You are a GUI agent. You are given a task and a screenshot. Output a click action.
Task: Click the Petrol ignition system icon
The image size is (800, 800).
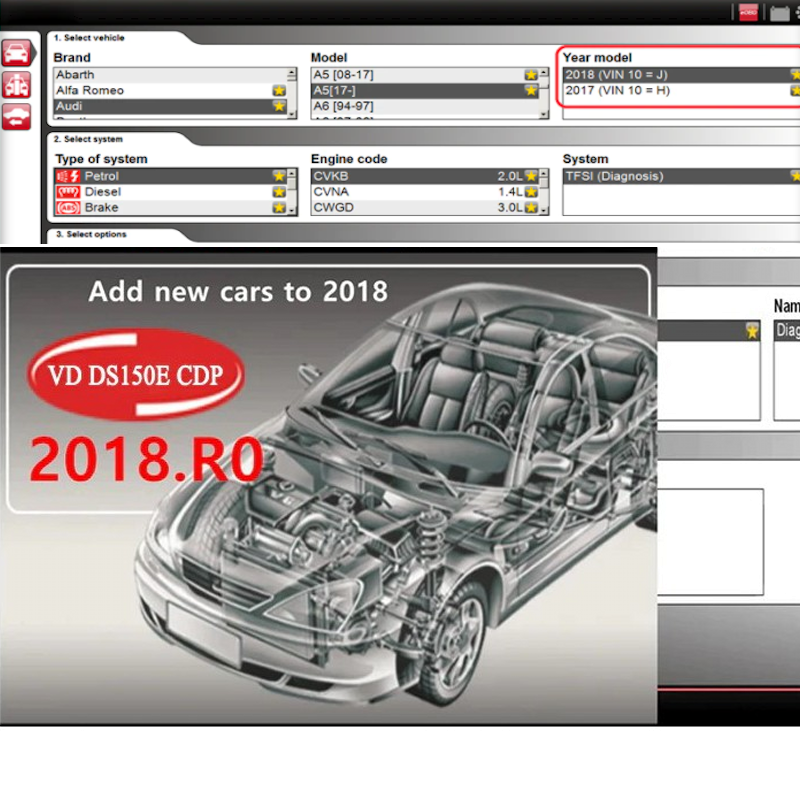click(x=68, y=177)
